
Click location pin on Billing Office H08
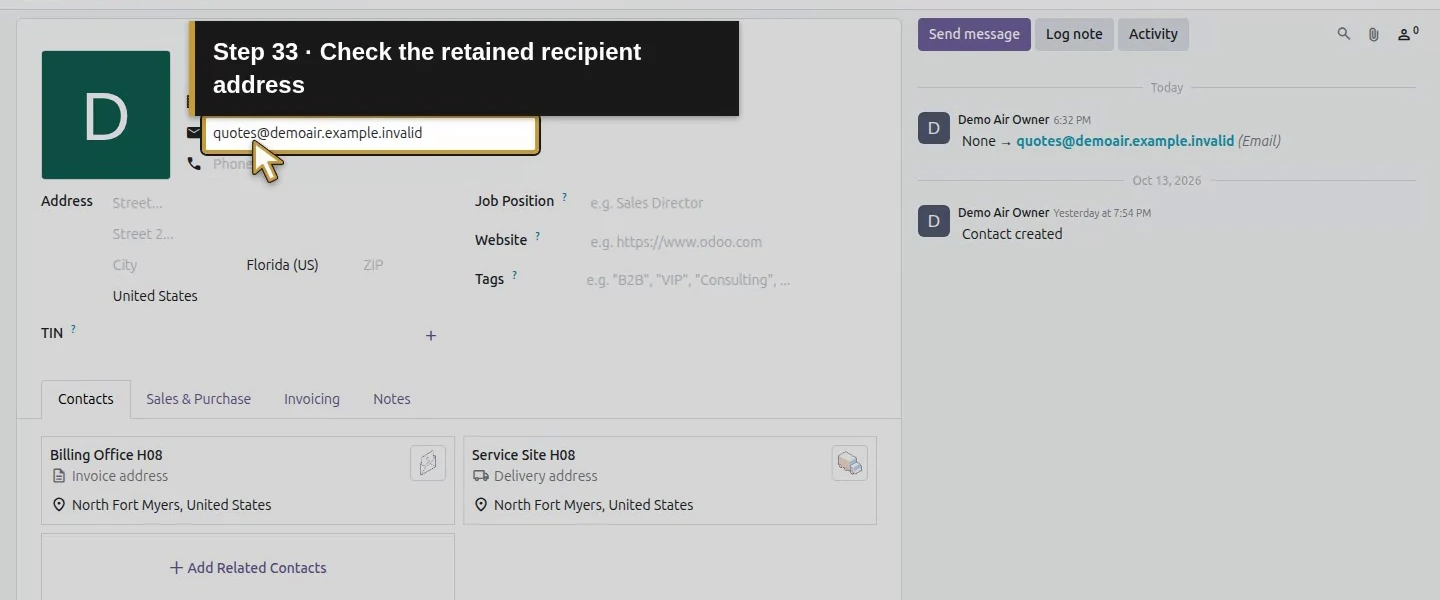[59, 505]
